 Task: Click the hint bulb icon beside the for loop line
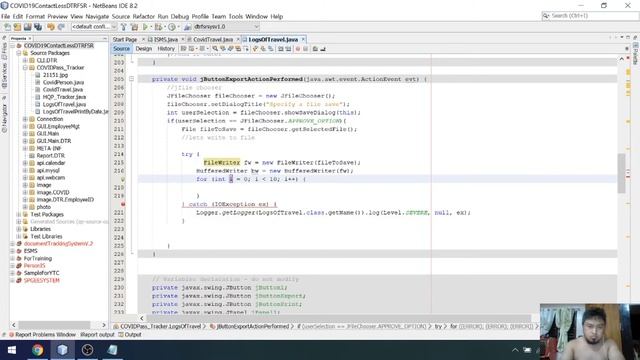click(122, 179)
